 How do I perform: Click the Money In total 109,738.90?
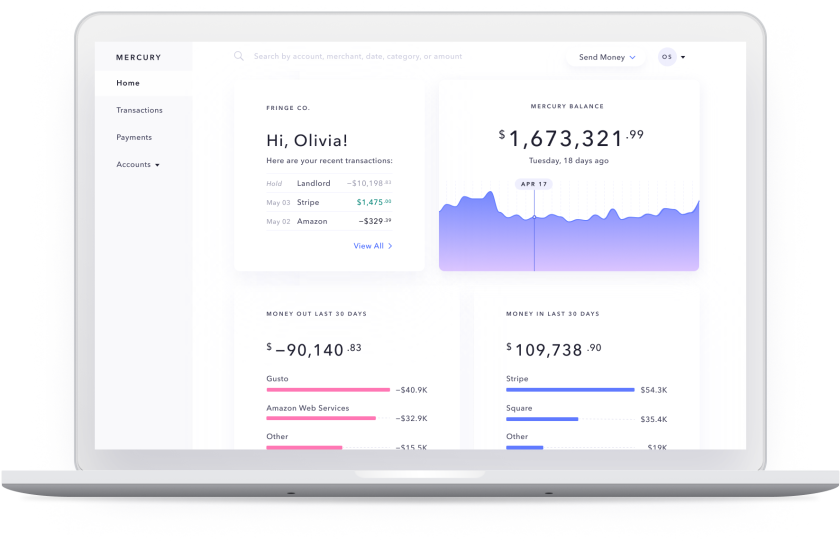(x=554, y=349)
